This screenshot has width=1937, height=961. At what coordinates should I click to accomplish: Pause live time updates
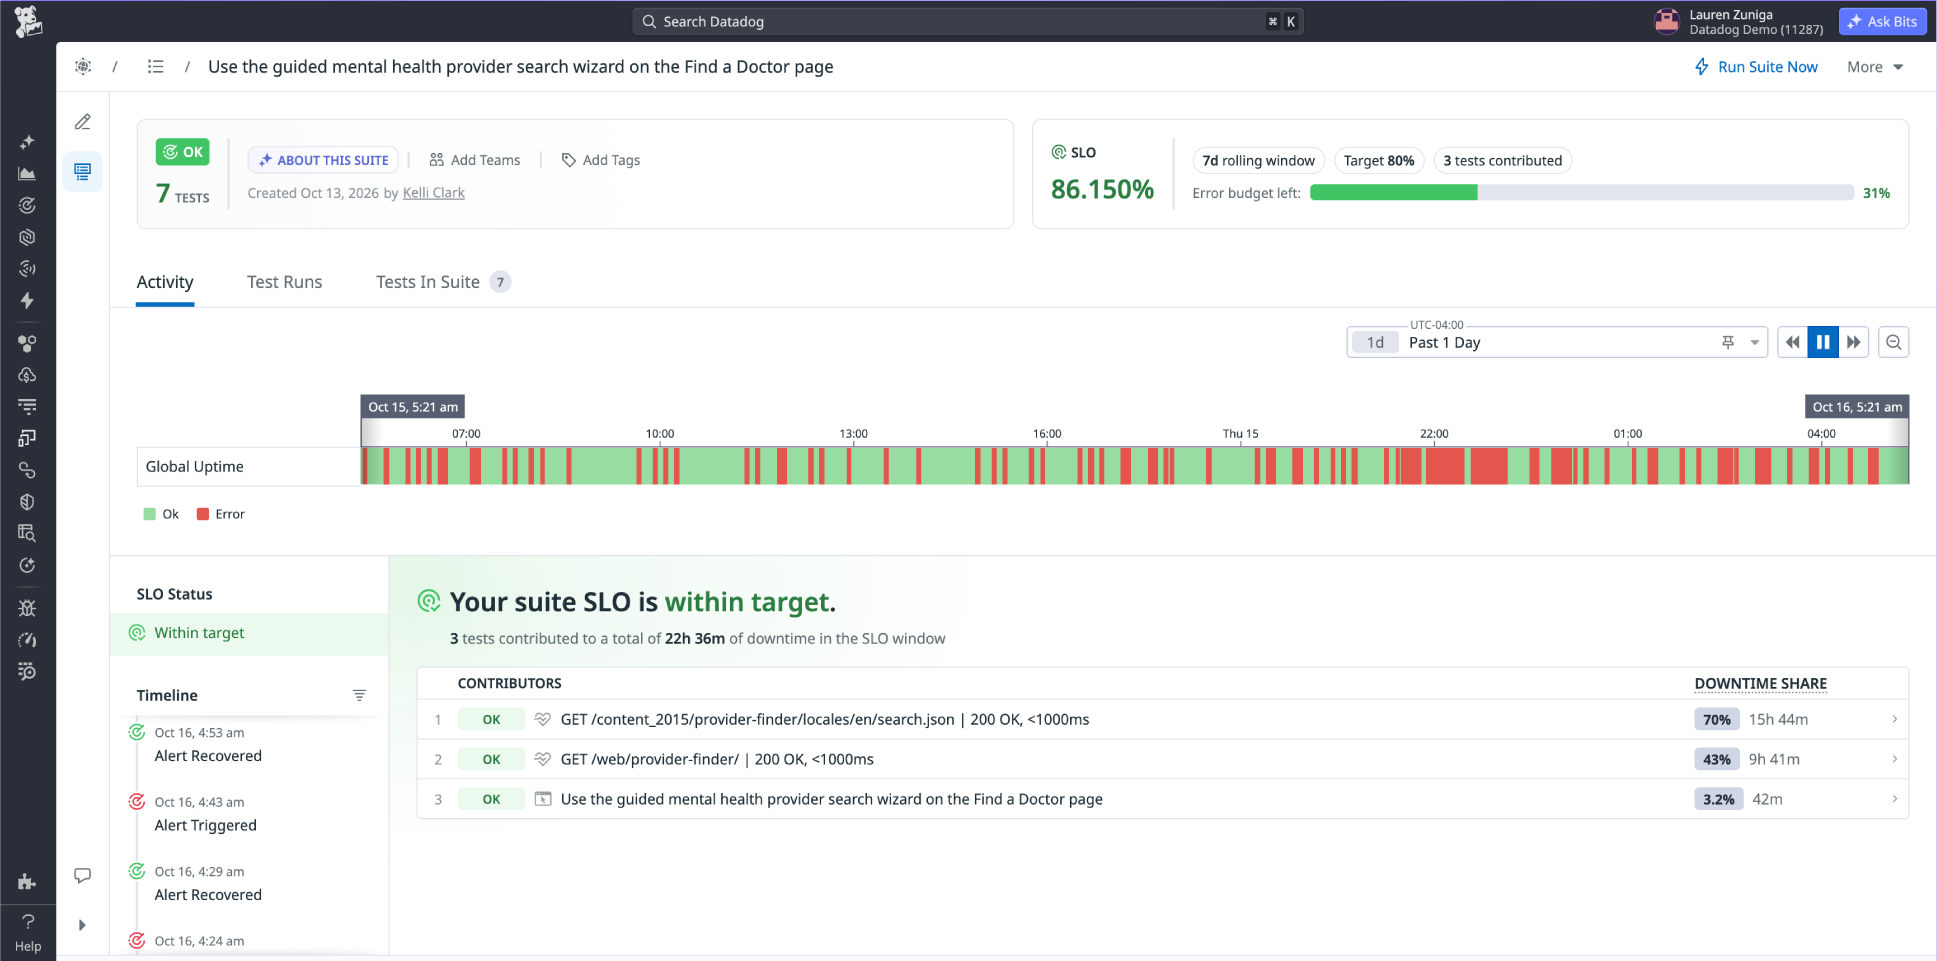click(1823, 342)
